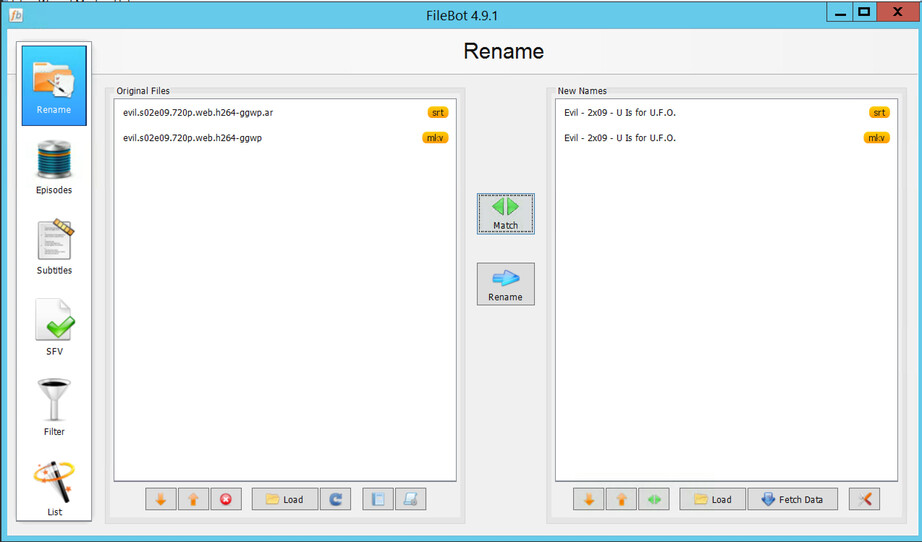Click the FileBot app icon in title bar

point(16,15)
